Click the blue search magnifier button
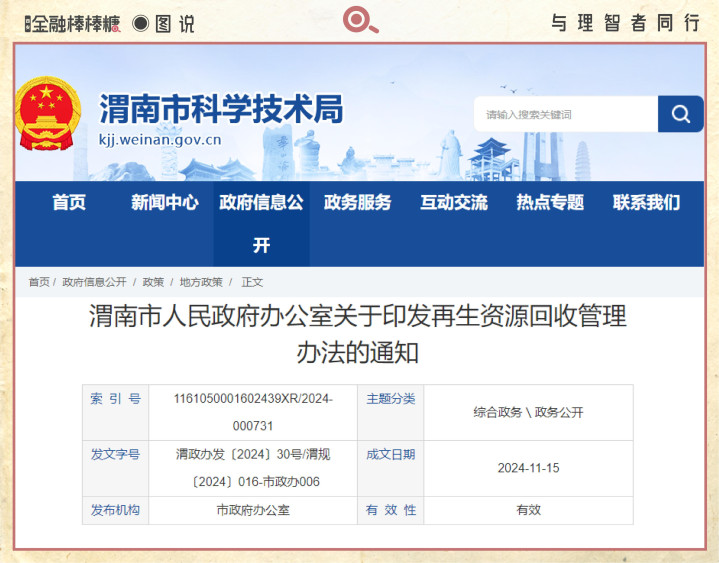The width and height of the screenshot is (719, 563). (680, 114)
